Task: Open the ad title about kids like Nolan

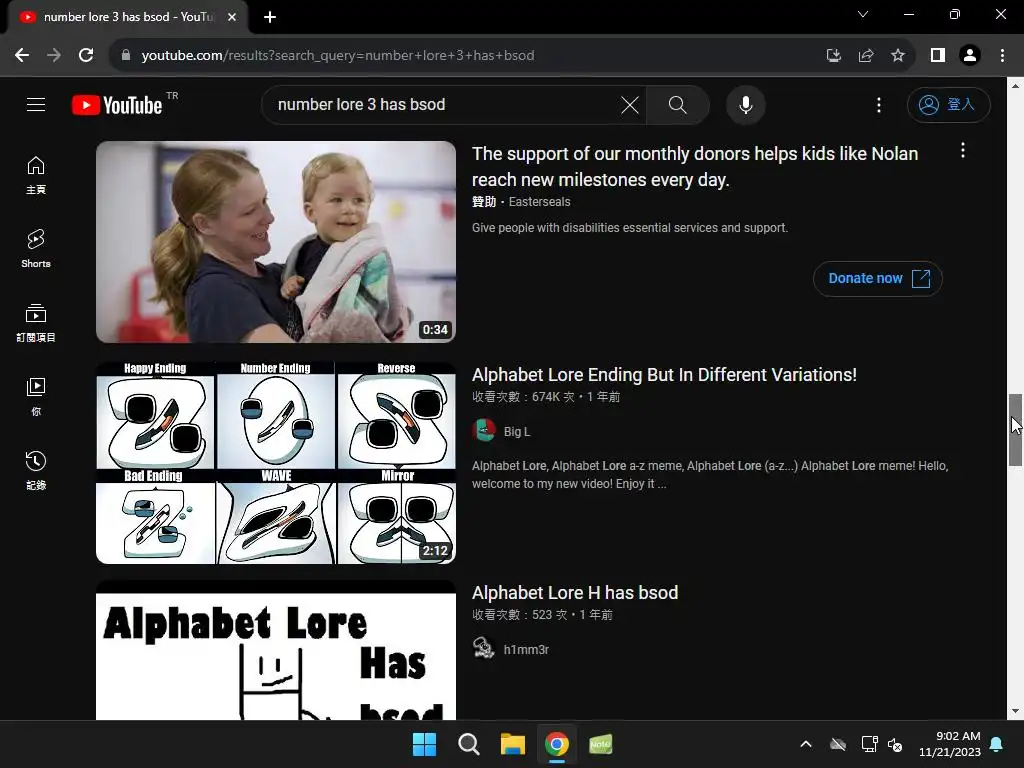Action: pyautogui.click(x=695, y=167)
